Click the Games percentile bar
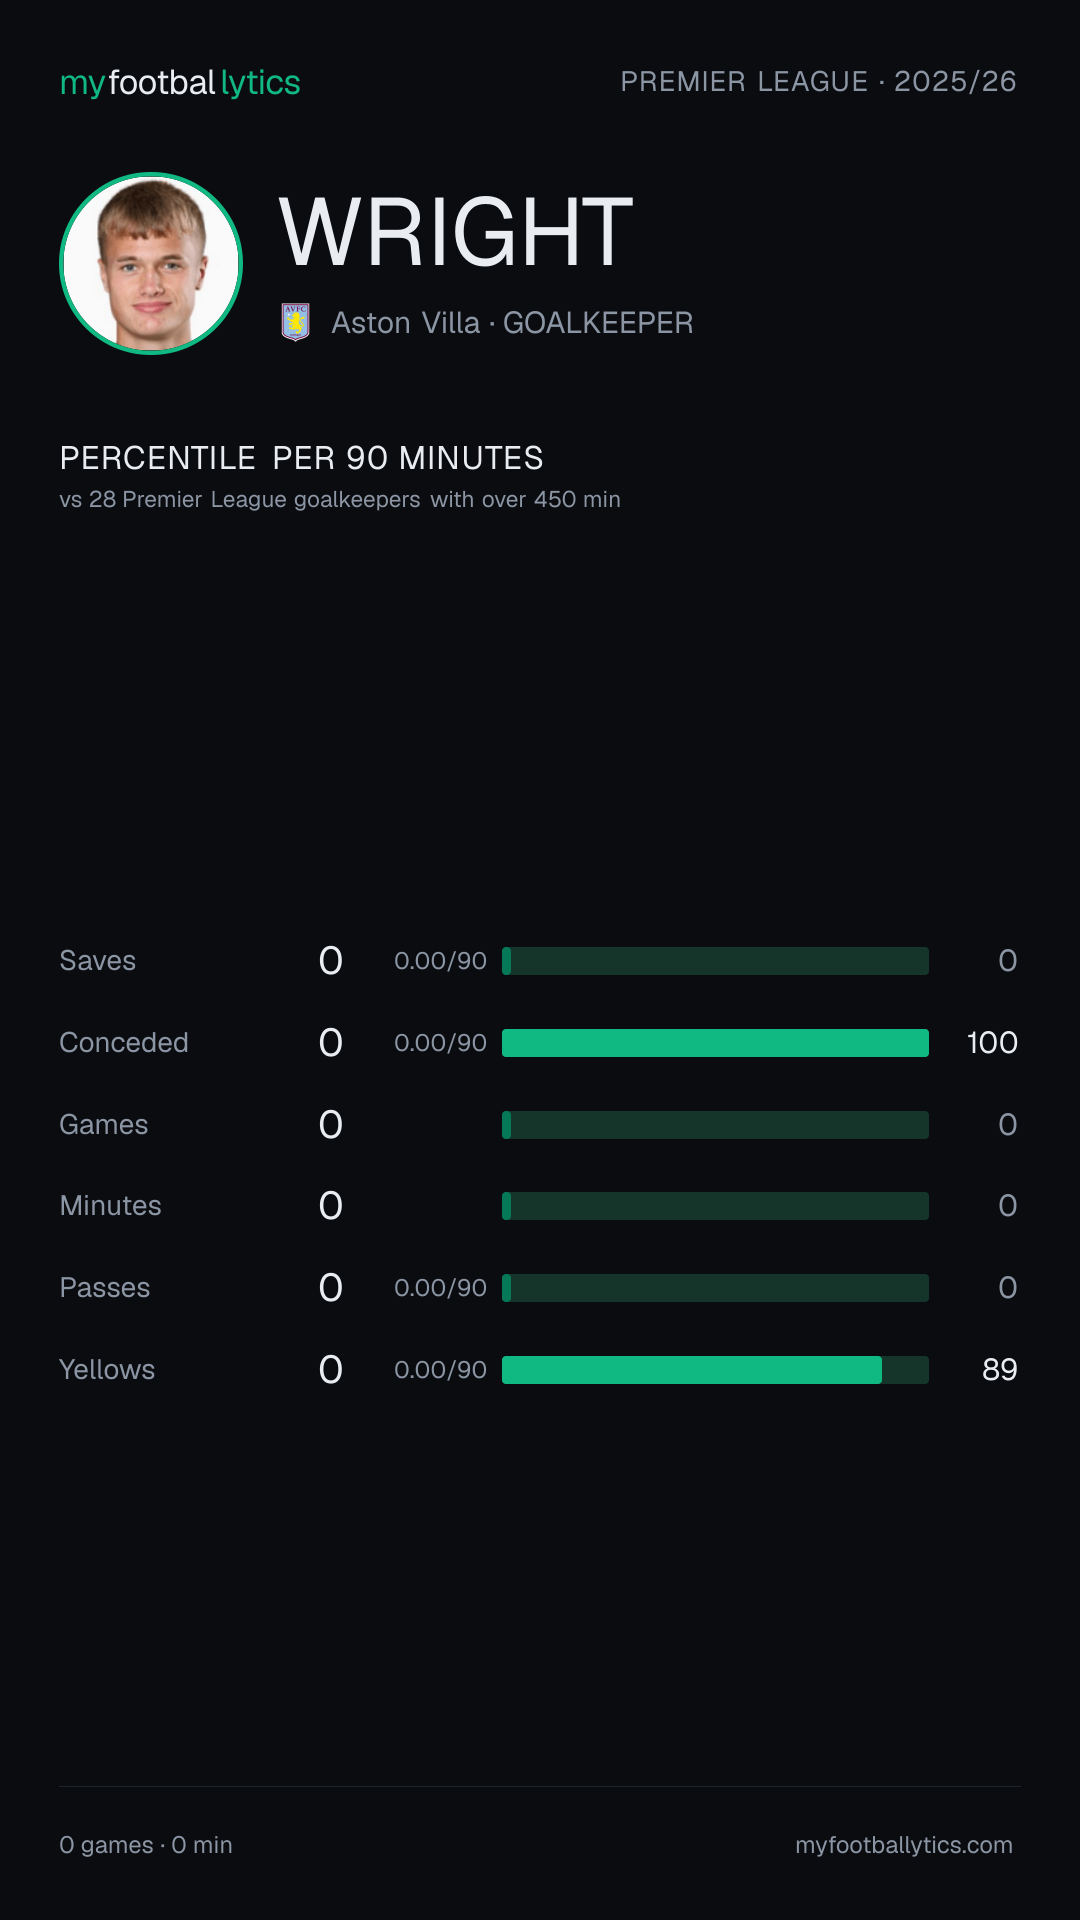The width and height of the screenshot is (1080, 1920). [x=715, y=1125]
